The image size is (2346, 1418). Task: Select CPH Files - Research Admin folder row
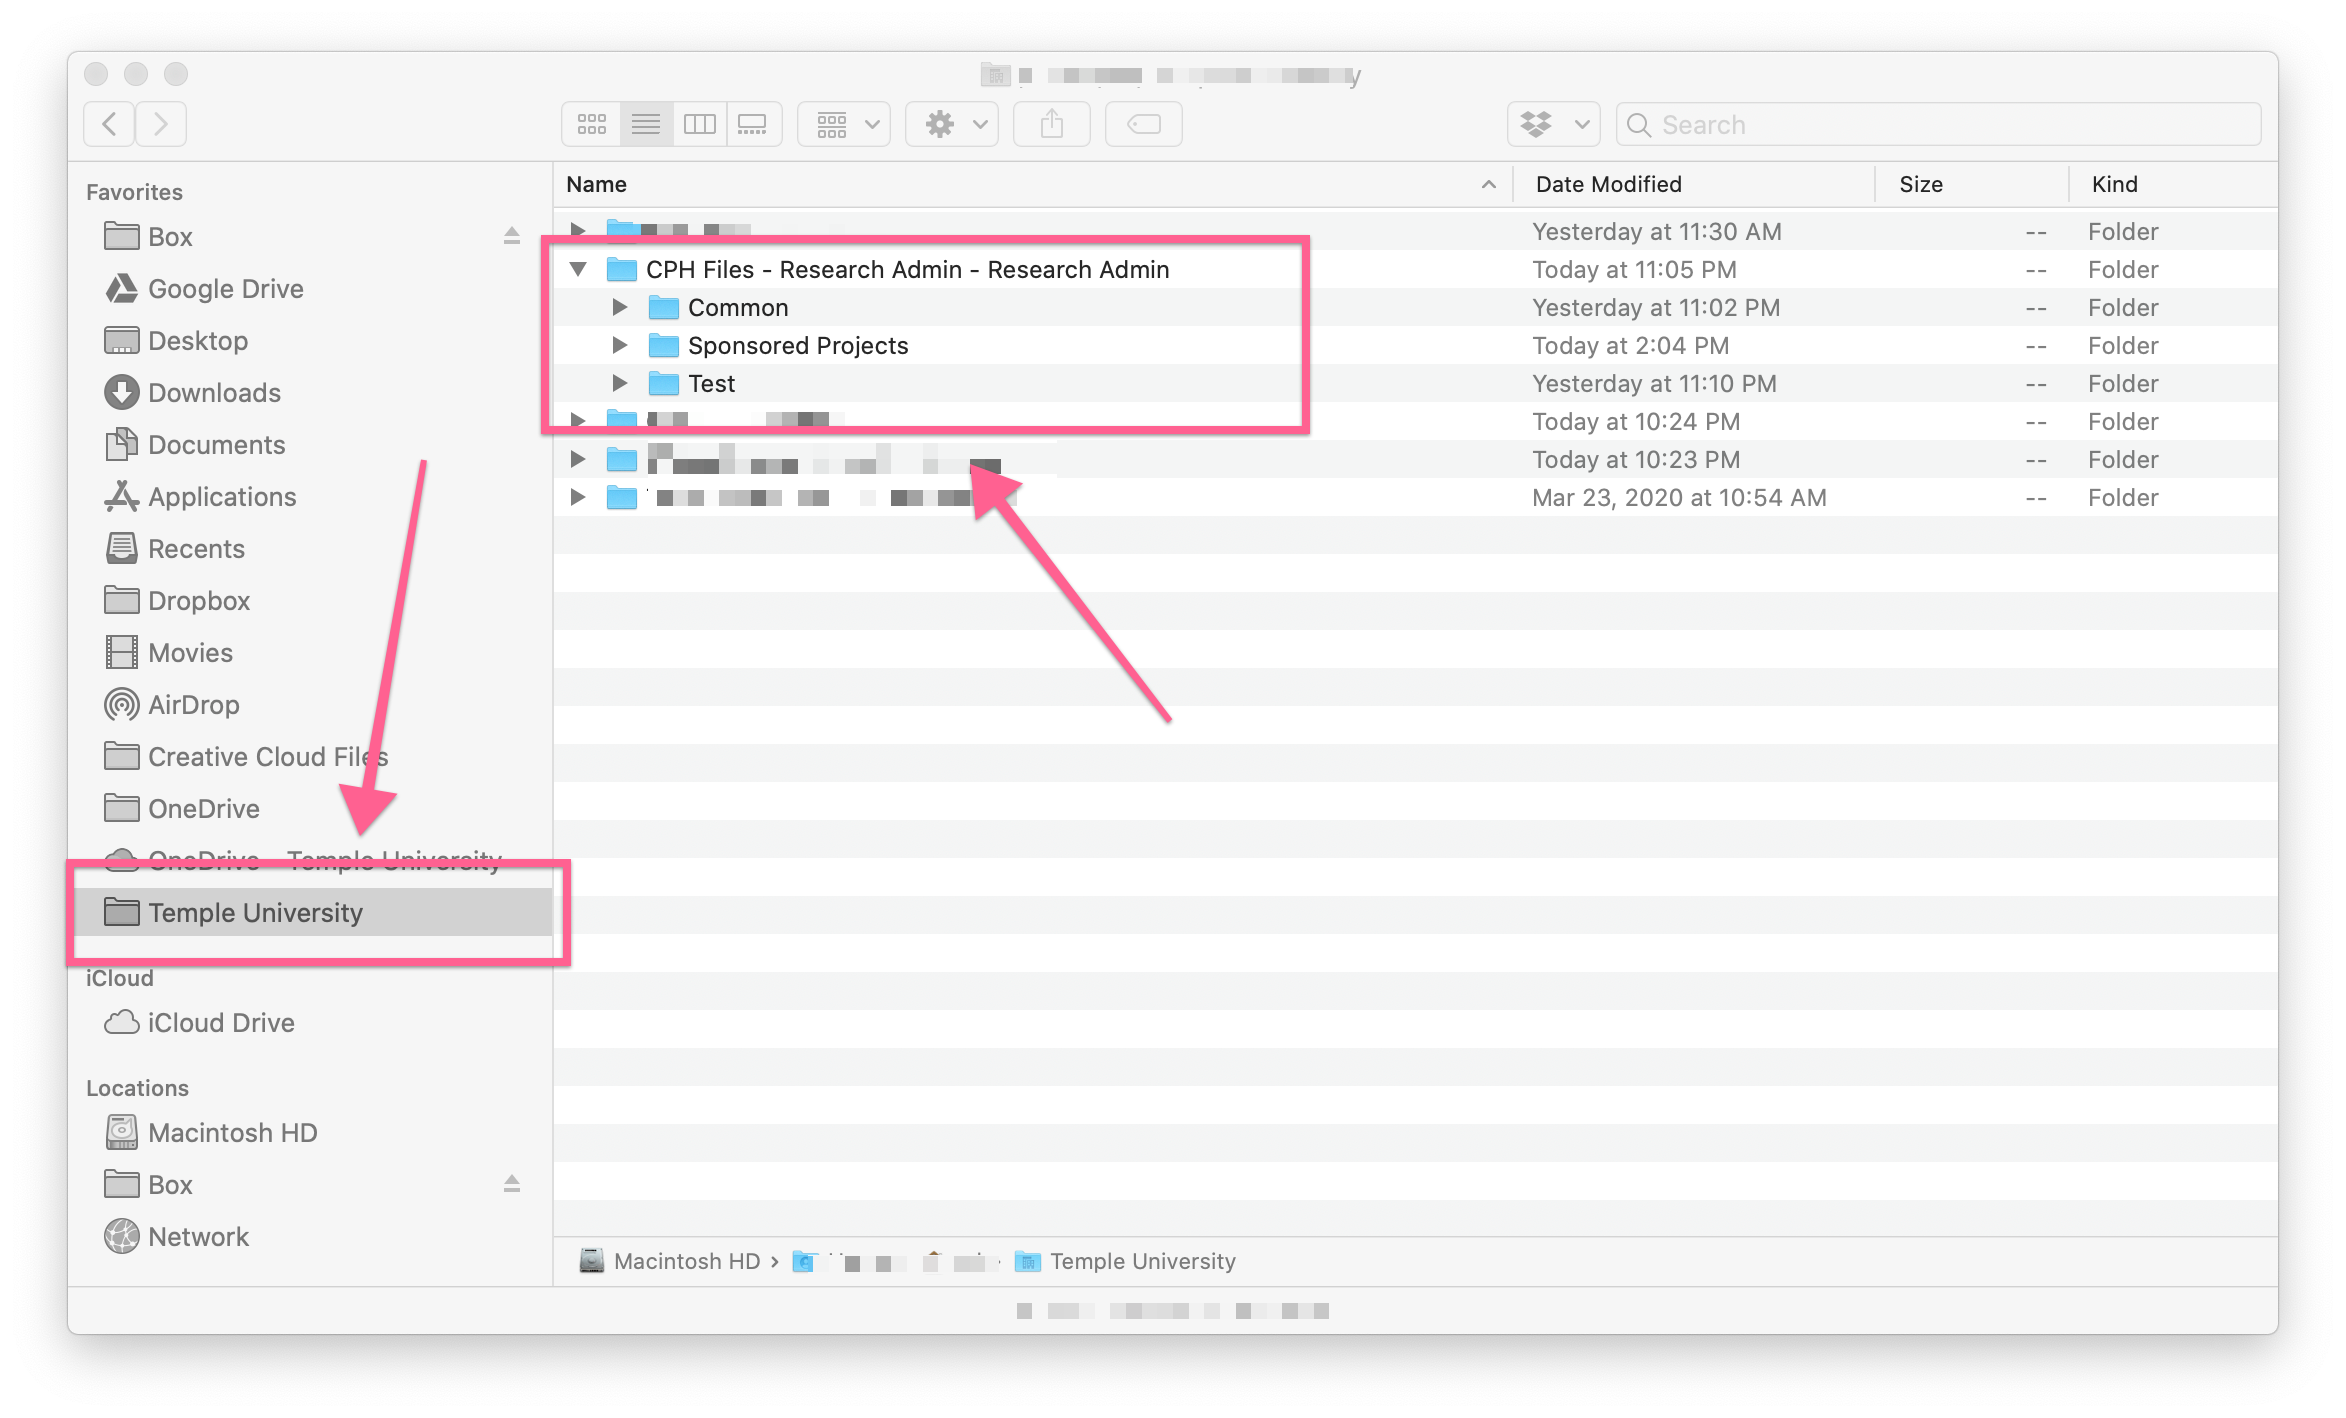(x=1416, y=269)
